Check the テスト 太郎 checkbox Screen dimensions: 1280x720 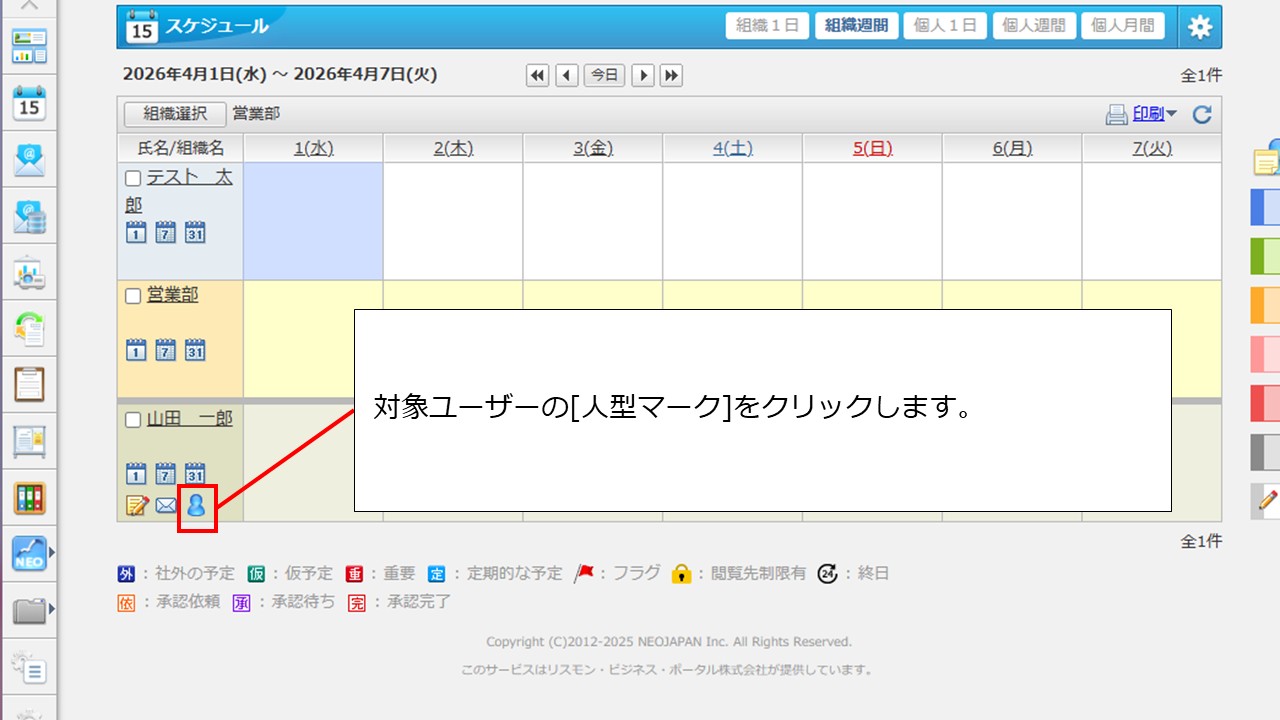pyautogui.click(x=133, y=179)
